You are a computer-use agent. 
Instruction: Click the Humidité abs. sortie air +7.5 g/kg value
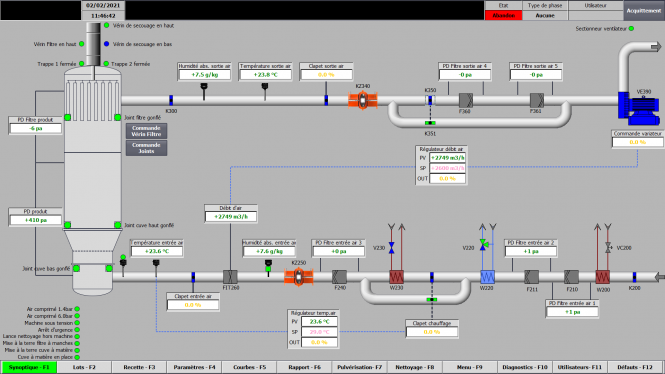(x=204, y=75)
